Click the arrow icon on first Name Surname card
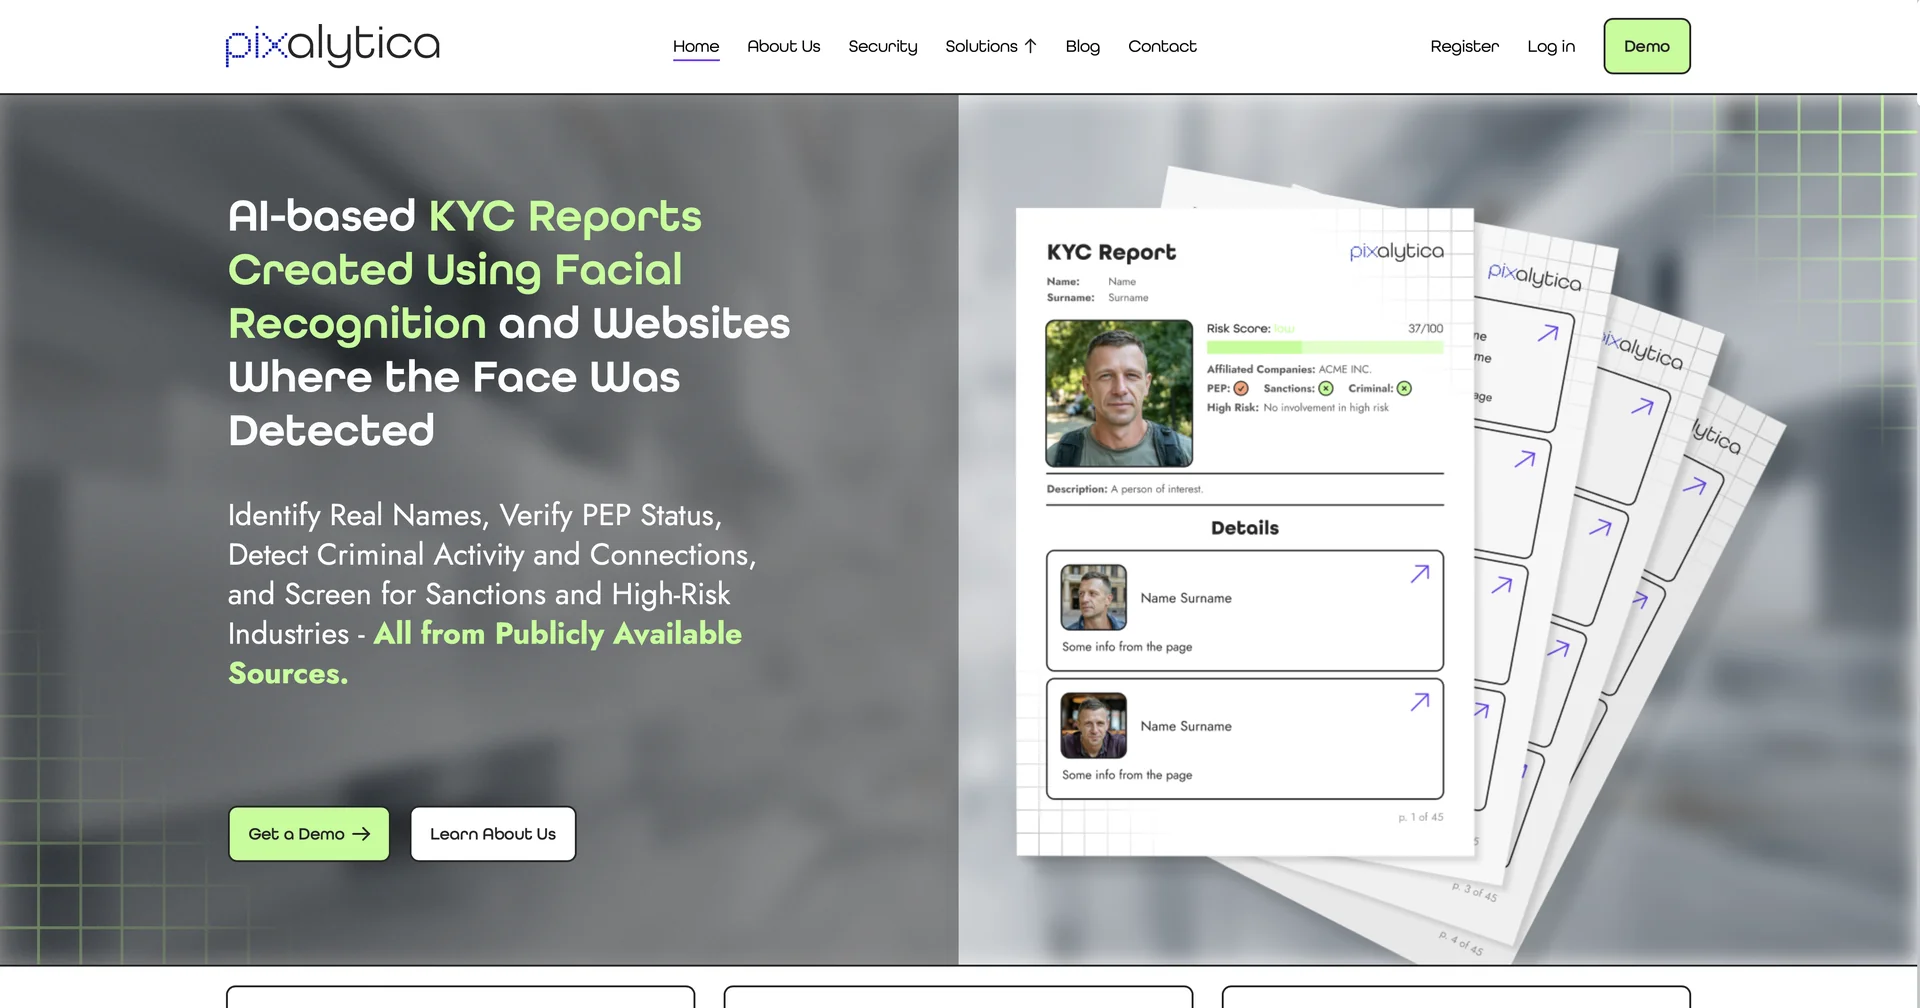1920x1008 pixels. point(1420,573)
